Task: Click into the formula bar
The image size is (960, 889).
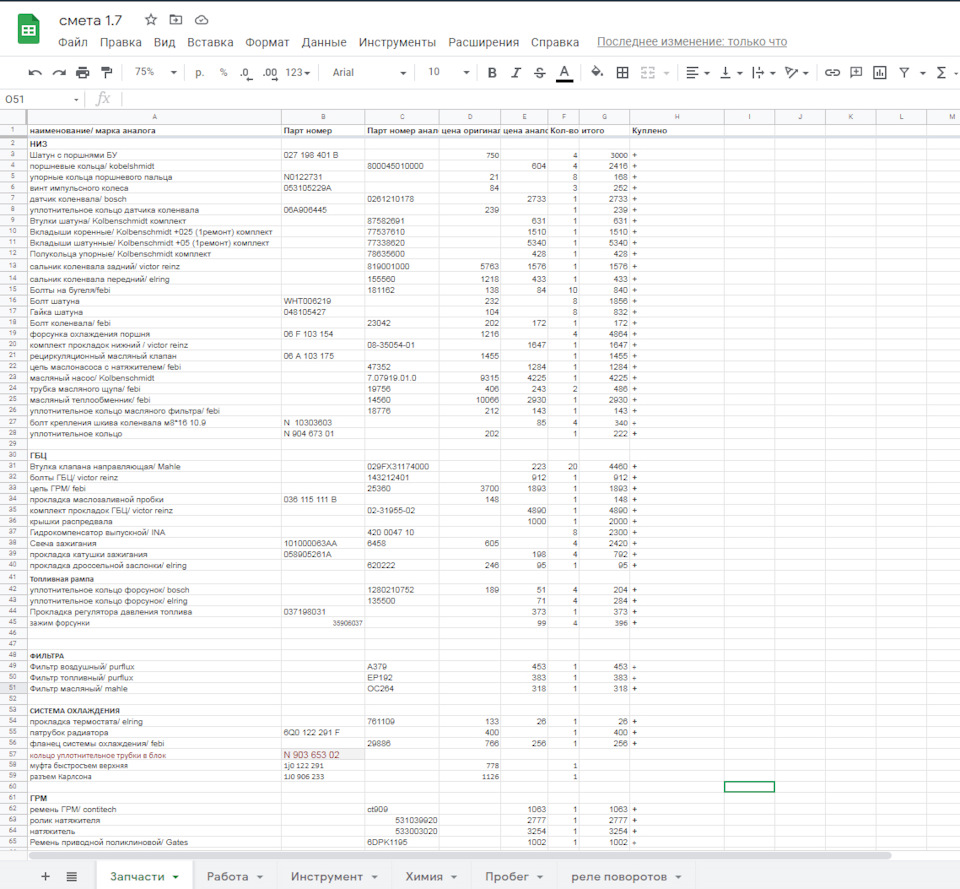Action: pyautogui.click(x=539, y=99)
